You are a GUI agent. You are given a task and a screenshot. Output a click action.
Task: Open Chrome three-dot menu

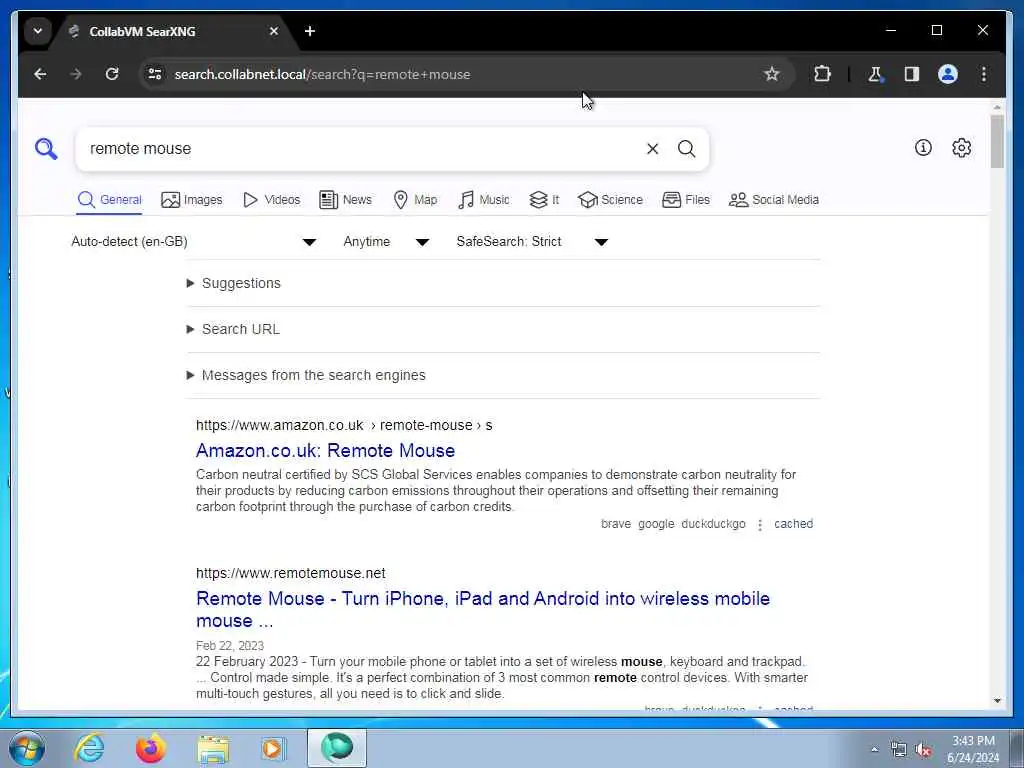984,74
